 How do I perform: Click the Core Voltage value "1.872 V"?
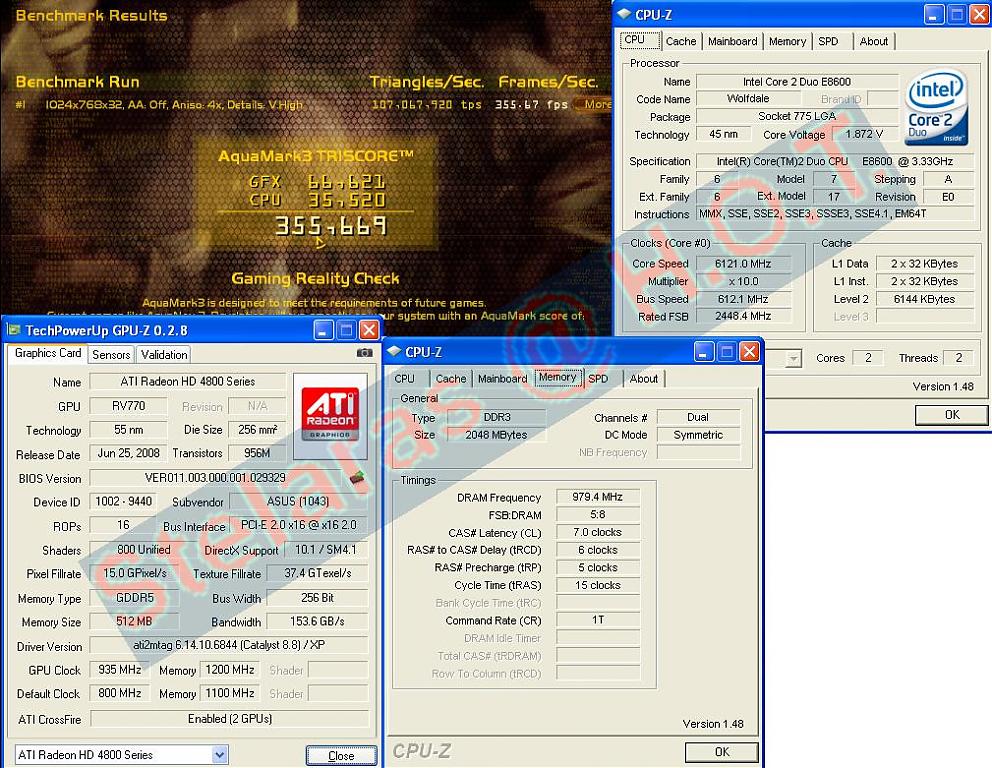(x=864, y=134)
